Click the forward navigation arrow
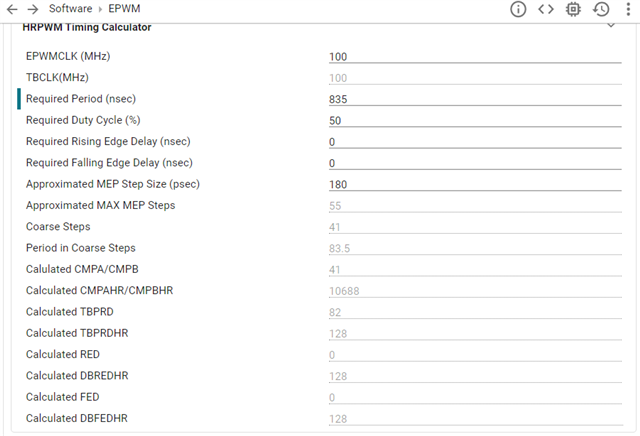This screenshot has height=436, width=640. [x=32, y=9]
